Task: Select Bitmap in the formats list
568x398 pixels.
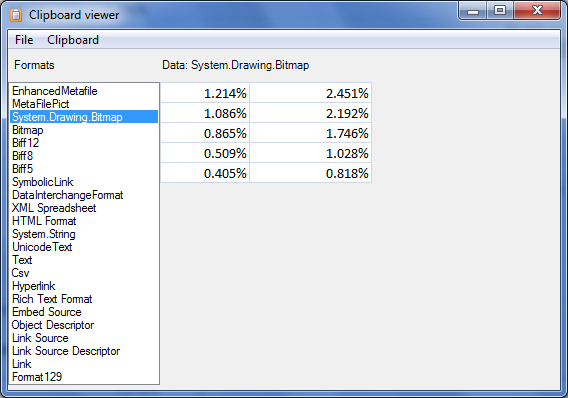Action: click(84, 130)
